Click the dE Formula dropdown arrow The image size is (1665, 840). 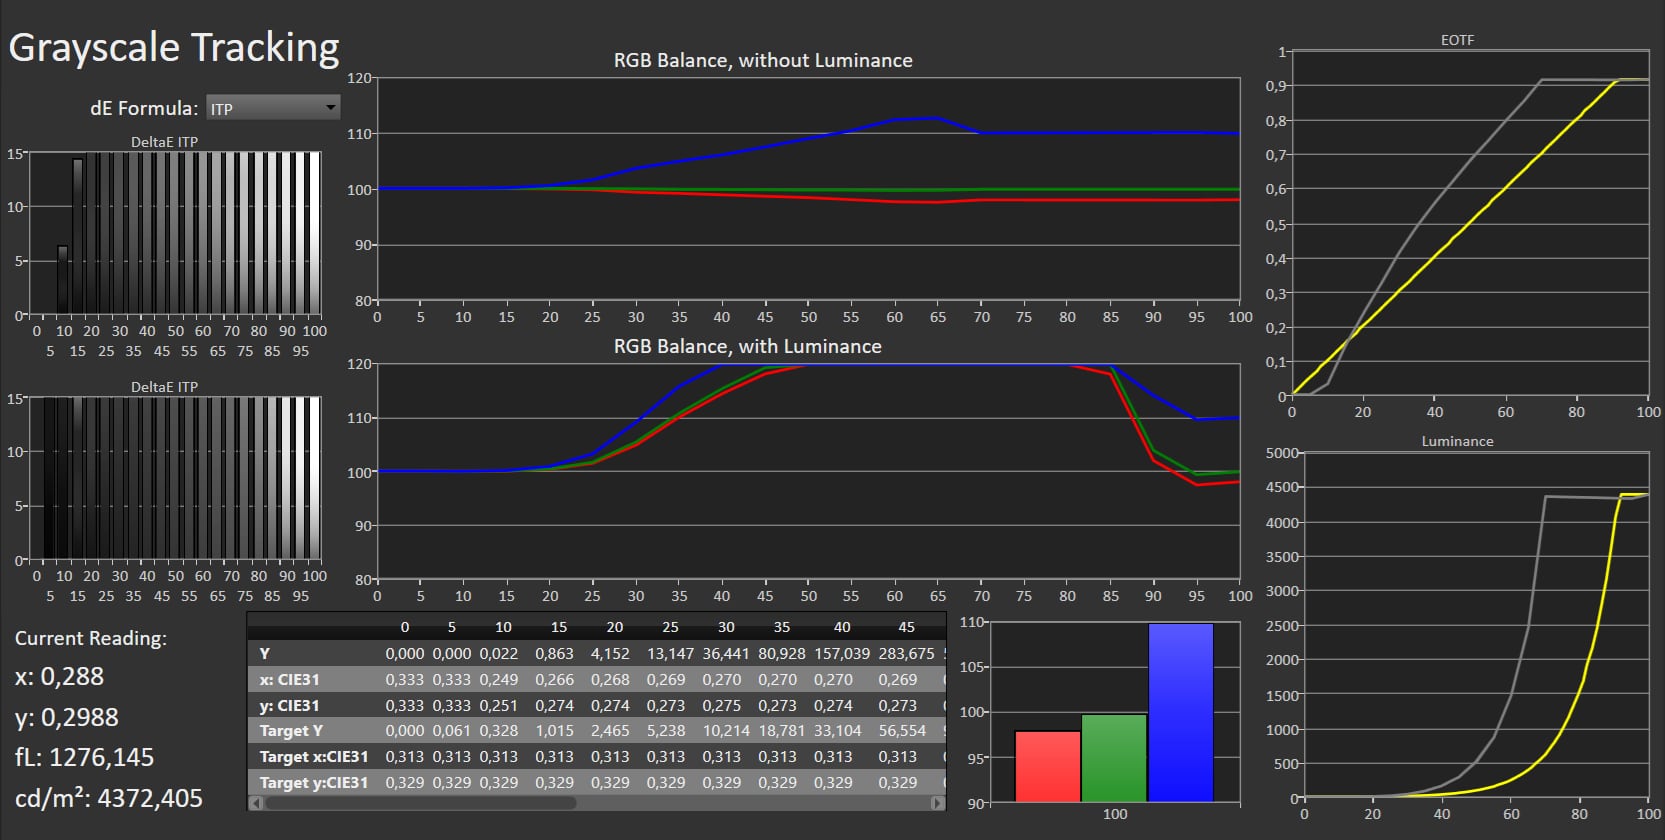tap(330, 108)
